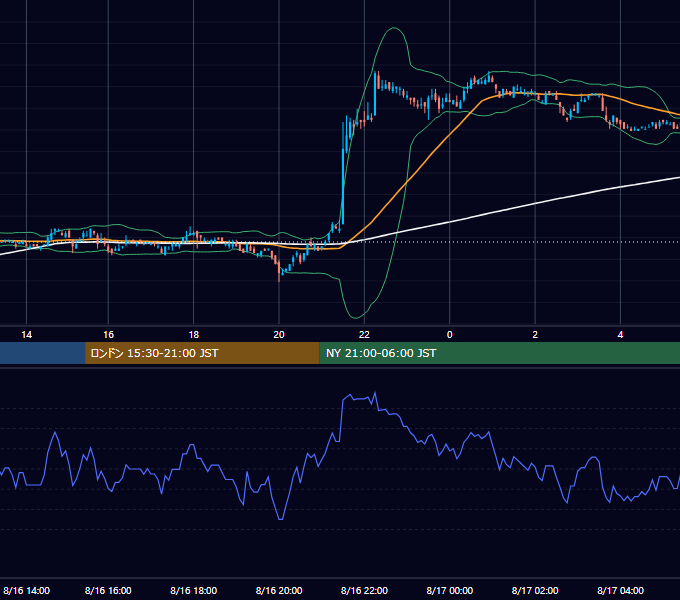Click the 14 hour axis label
Screen dimensions: 680x600
point(26,335)
